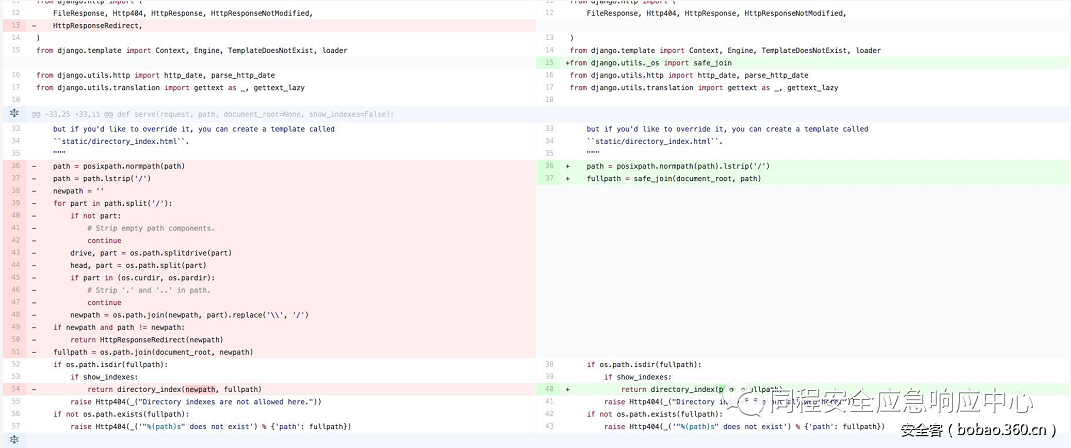Expand hidden diff lines at bottom of file

[14, 440]
